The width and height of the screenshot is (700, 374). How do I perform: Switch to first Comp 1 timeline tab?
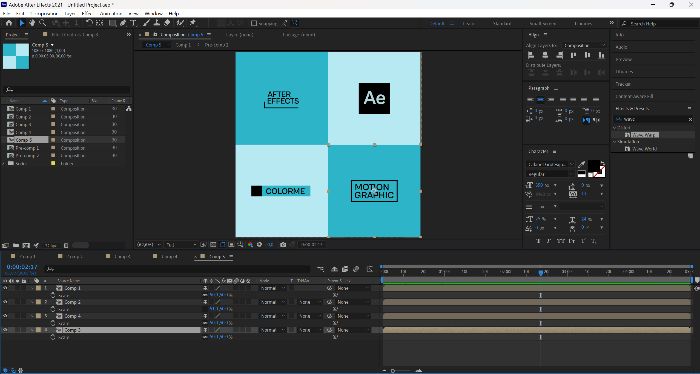point(28,257)
